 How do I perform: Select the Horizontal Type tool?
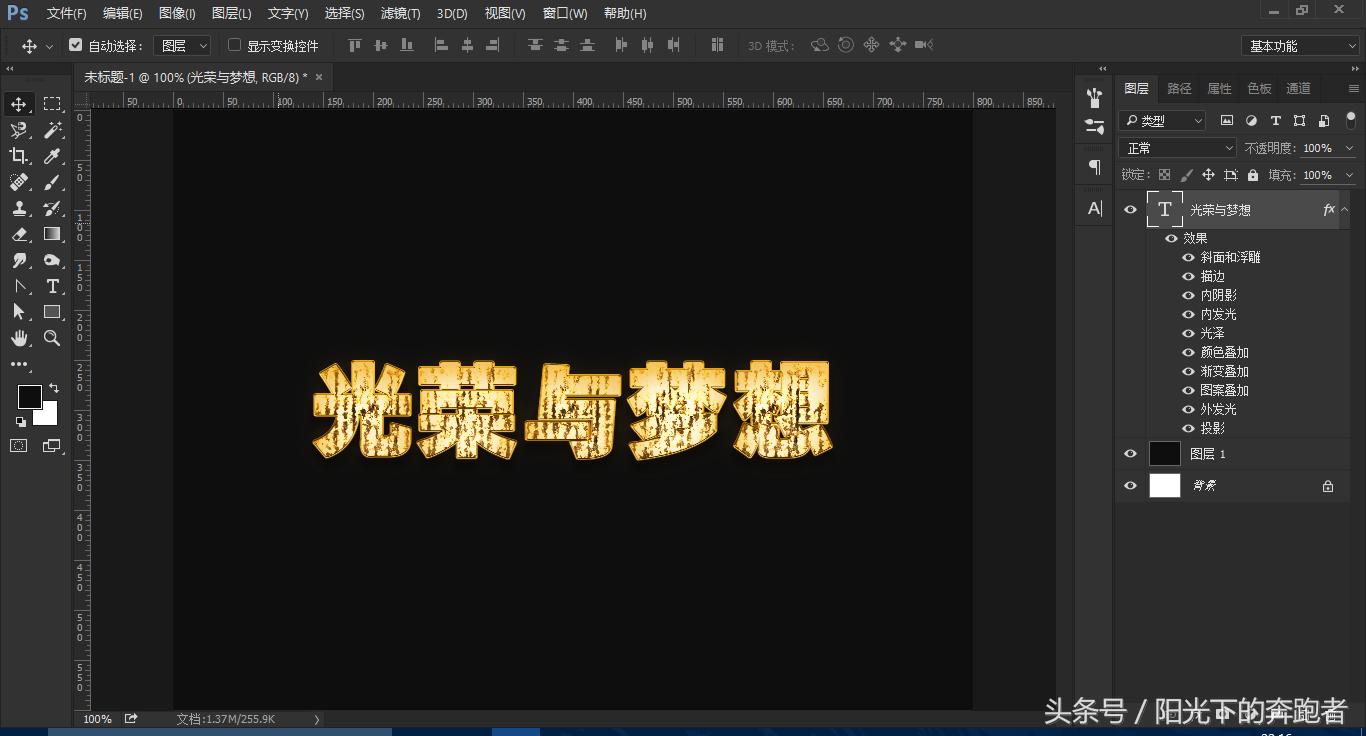pyautogui.click(x=52, y=286)
